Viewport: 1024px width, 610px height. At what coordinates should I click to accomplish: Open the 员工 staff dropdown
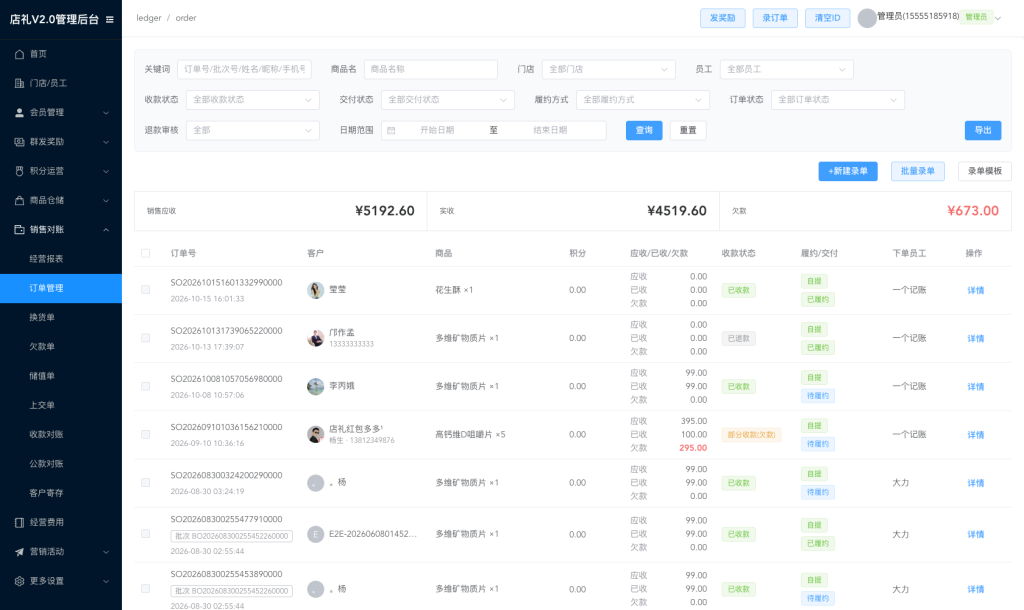point(786,69)
